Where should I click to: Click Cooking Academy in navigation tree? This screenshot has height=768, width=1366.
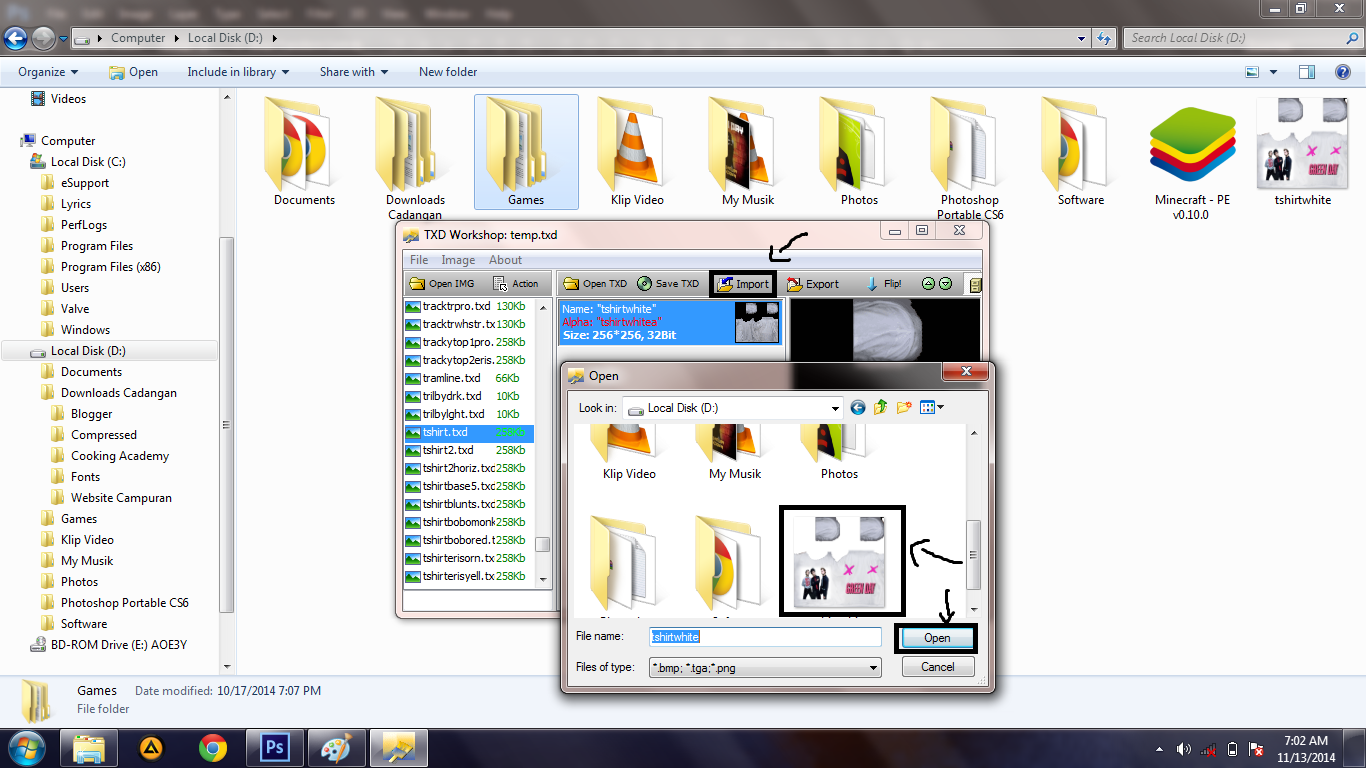[x=120, y=456]
